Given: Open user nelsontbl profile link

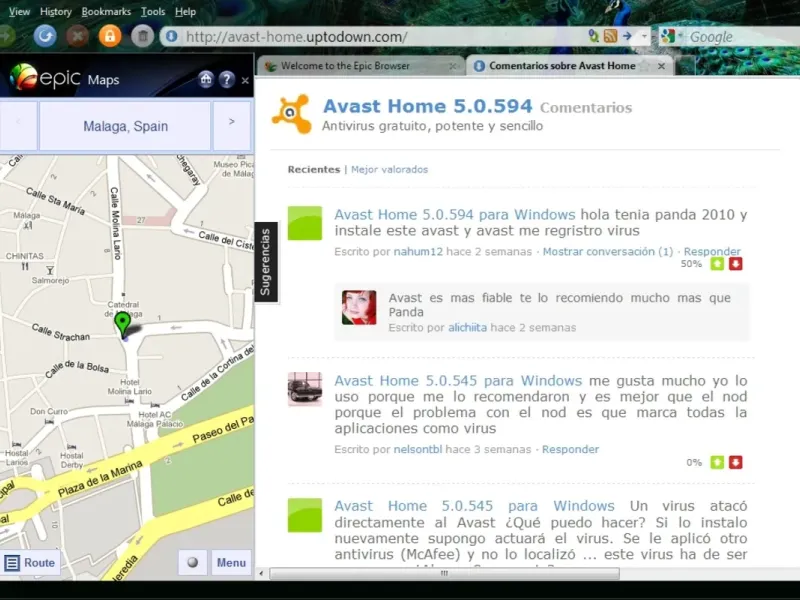Looking at the screenshot, I should point(418,449).
